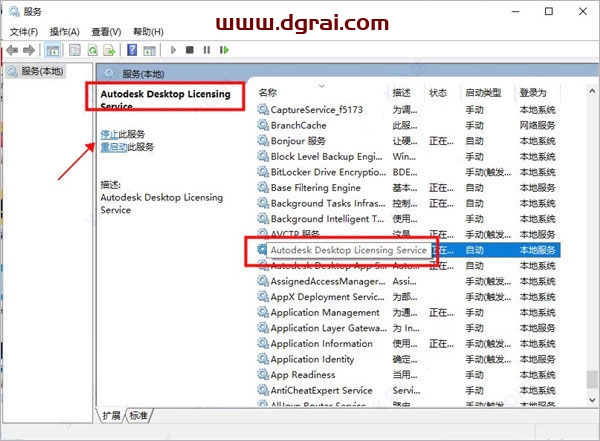This screenshot has width=600, height=441.
Task: Click the Pause service icon
Action: pos(207,50)
